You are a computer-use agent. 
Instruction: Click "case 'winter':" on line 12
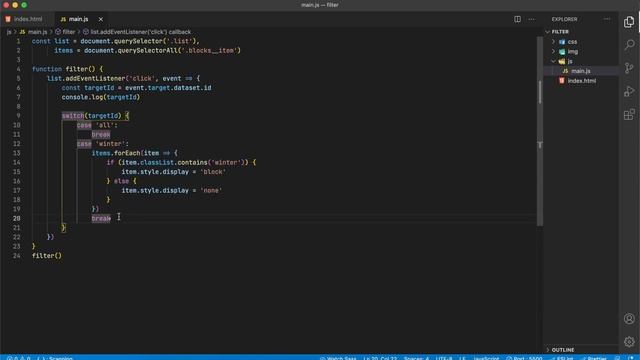(103, 144)
